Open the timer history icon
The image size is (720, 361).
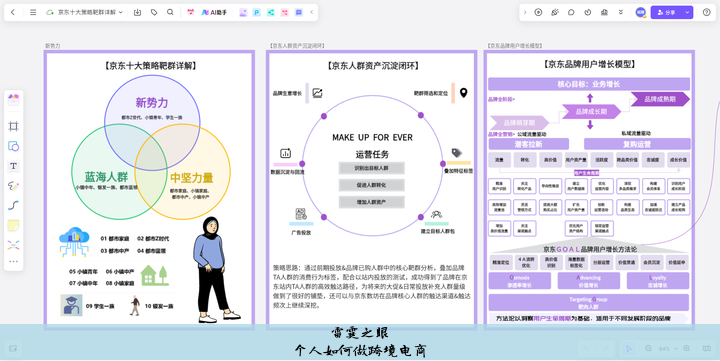coord(588,12)
